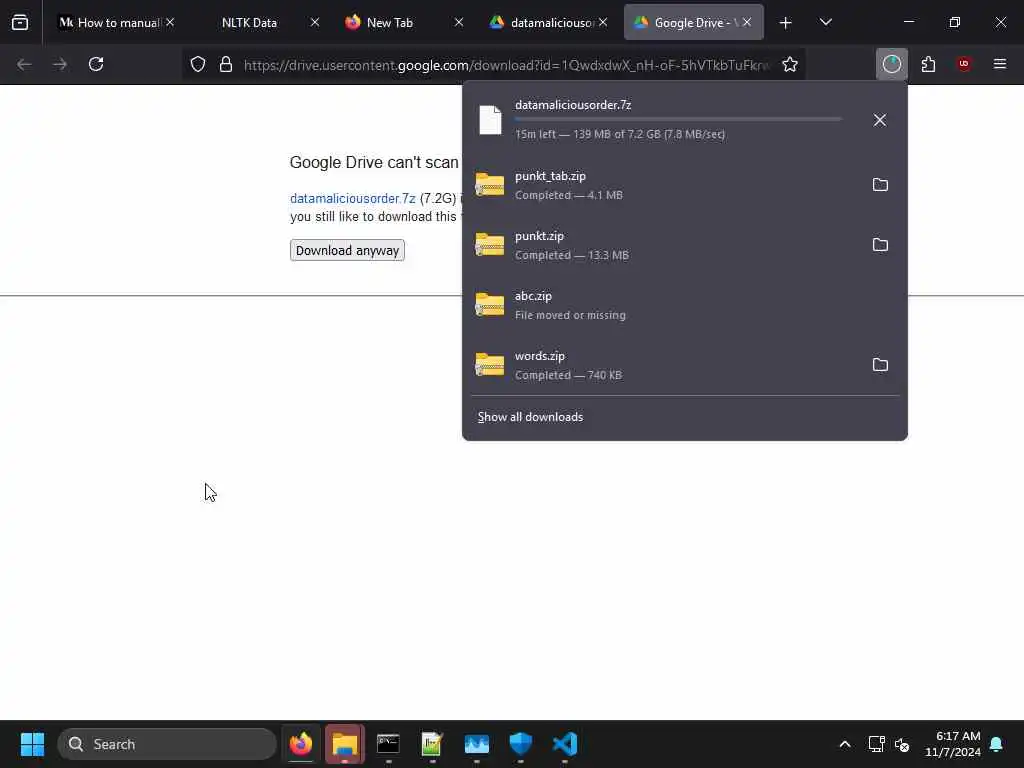Click the words.zip file icon
Screen dimensions: 1024x768
(490, 365)
